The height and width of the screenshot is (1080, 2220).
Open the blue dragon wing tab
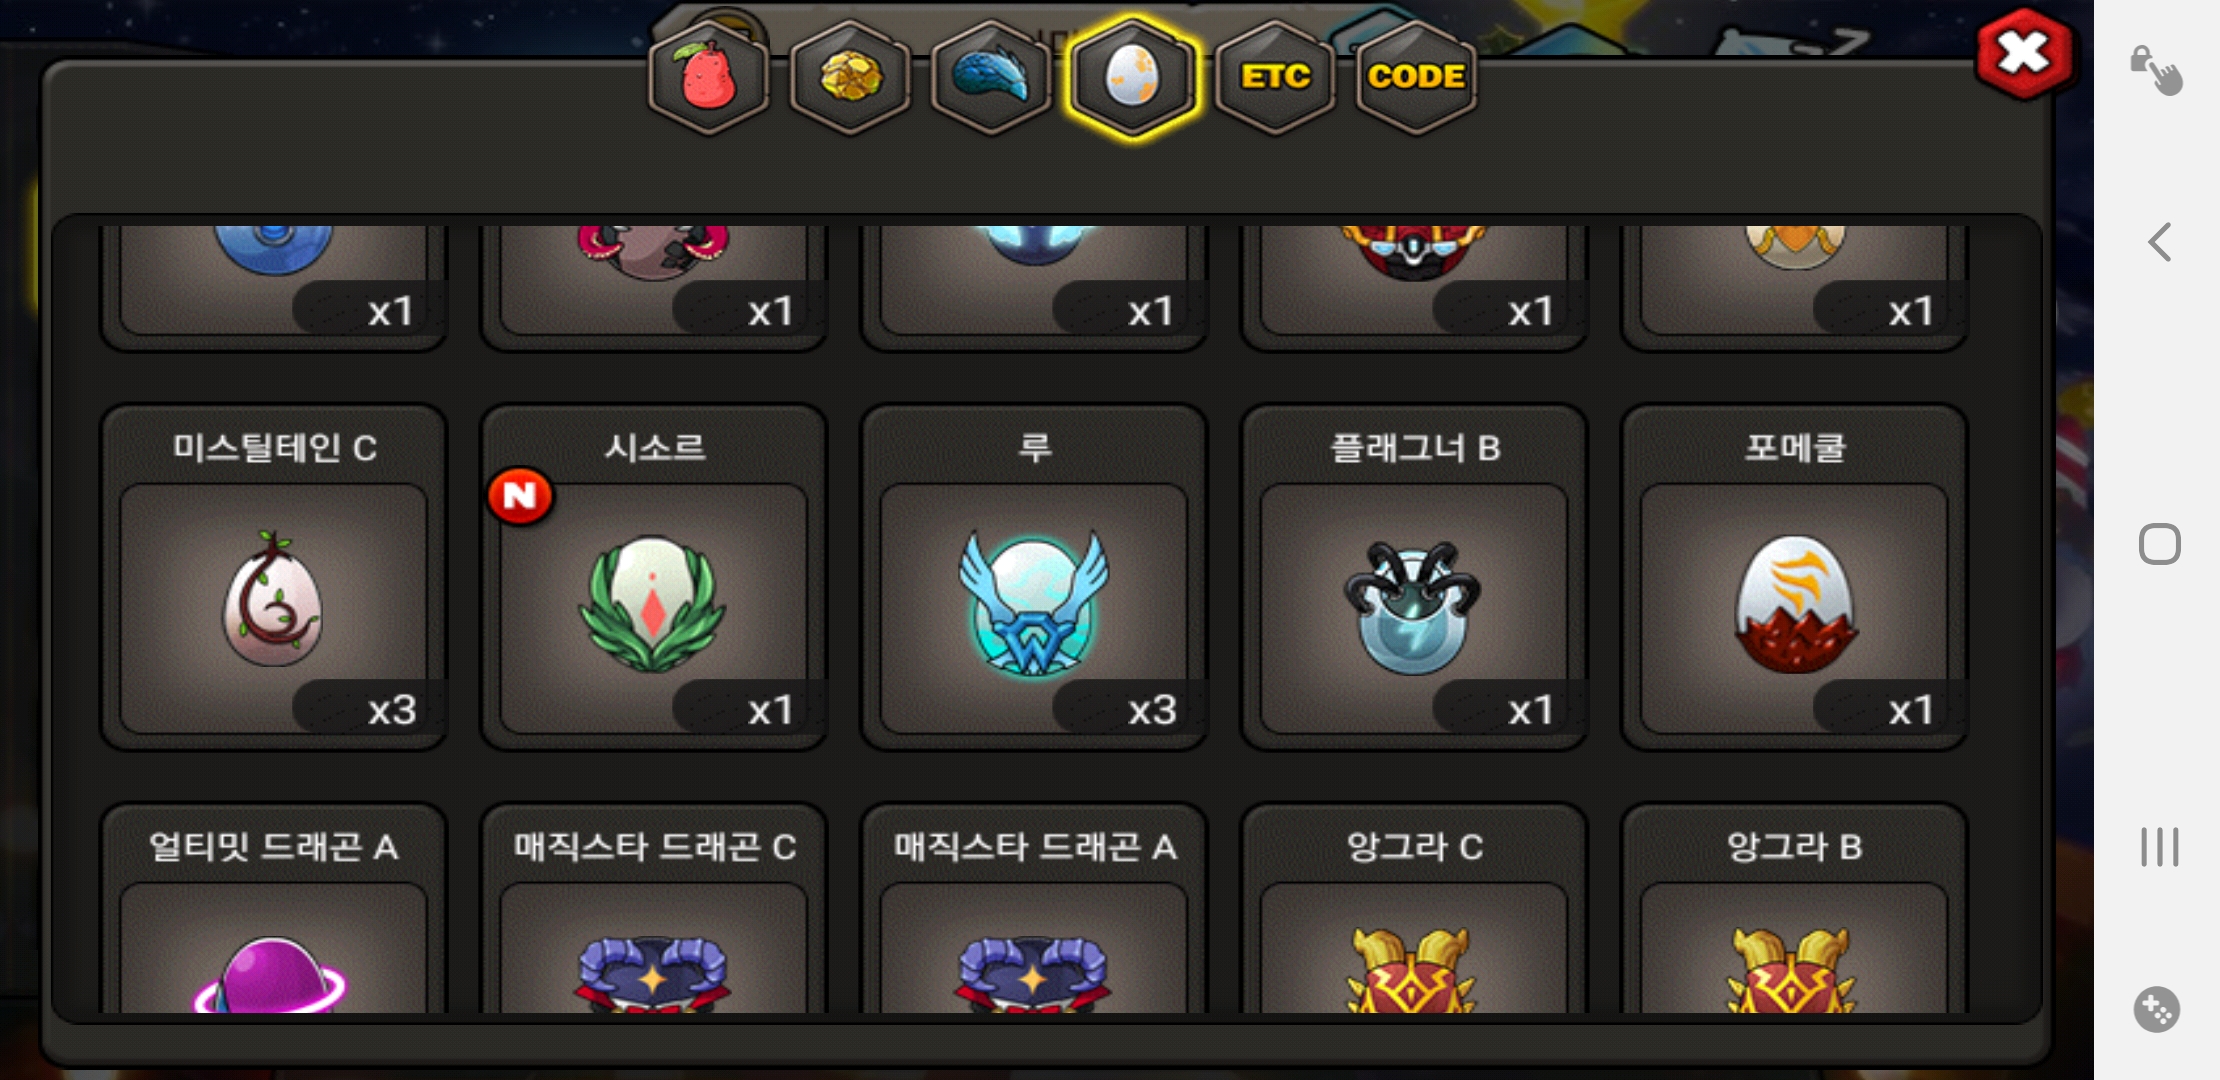pos(990,78)
